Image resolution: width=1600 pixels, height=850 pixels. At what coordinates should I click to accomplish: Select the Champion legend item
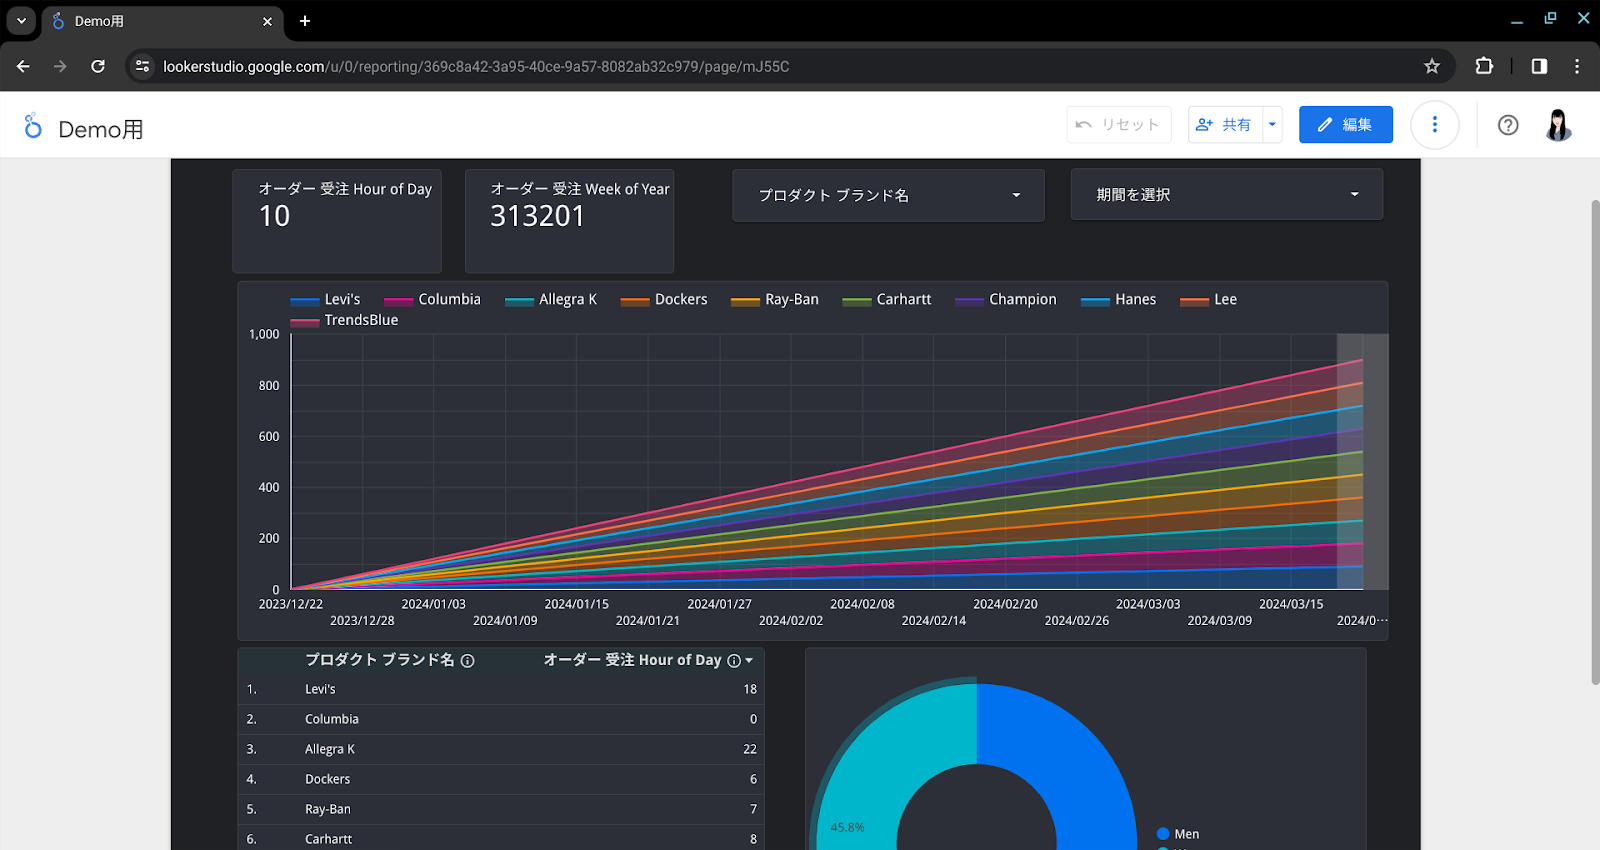coord(1006,300)
